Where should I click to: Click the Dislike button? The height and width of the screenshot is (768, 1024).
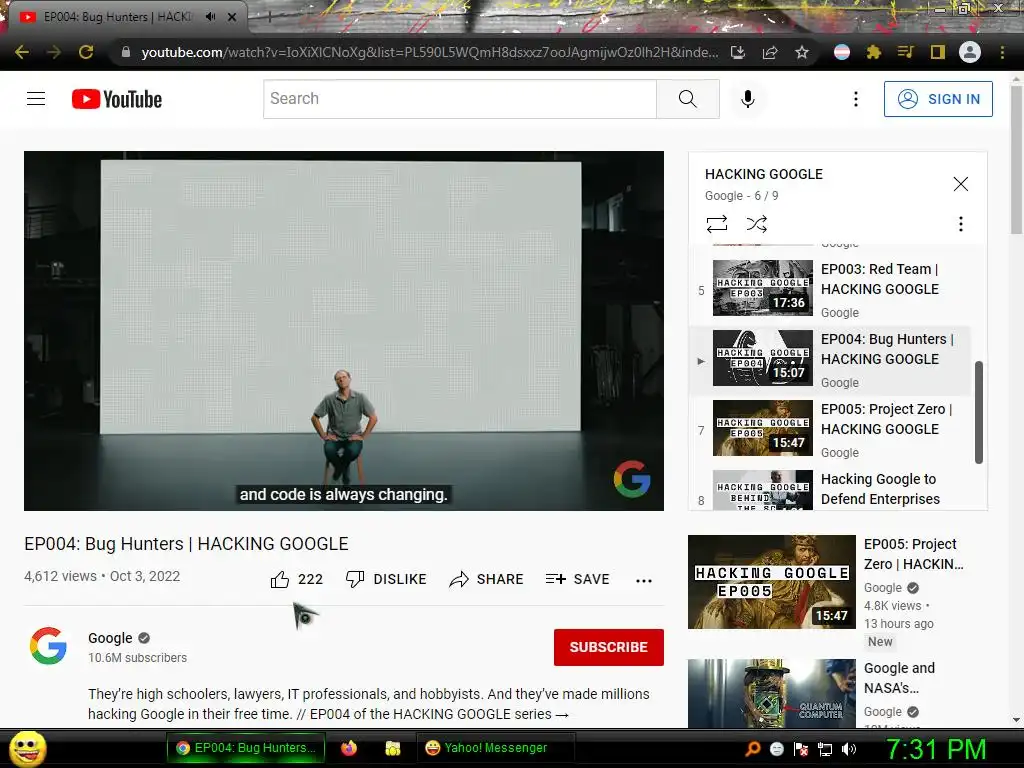pyautogui.click(x=386, y=579)
